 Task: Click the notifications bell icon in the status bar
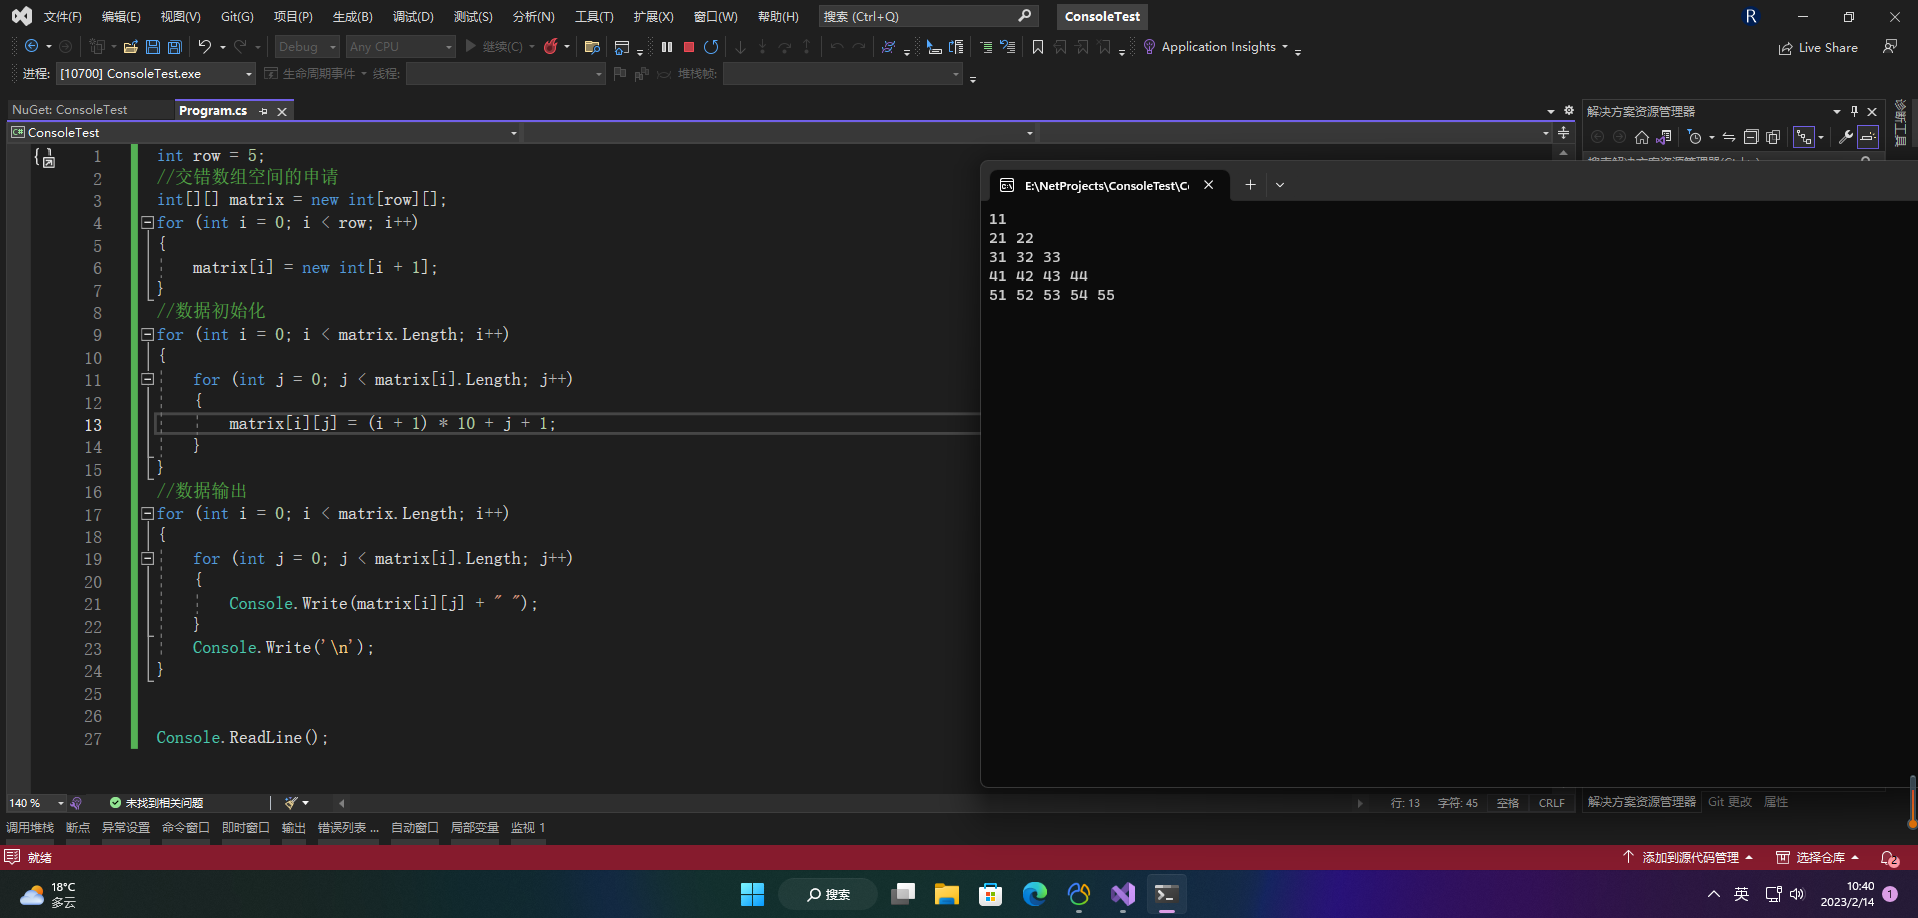(1889, 857)
